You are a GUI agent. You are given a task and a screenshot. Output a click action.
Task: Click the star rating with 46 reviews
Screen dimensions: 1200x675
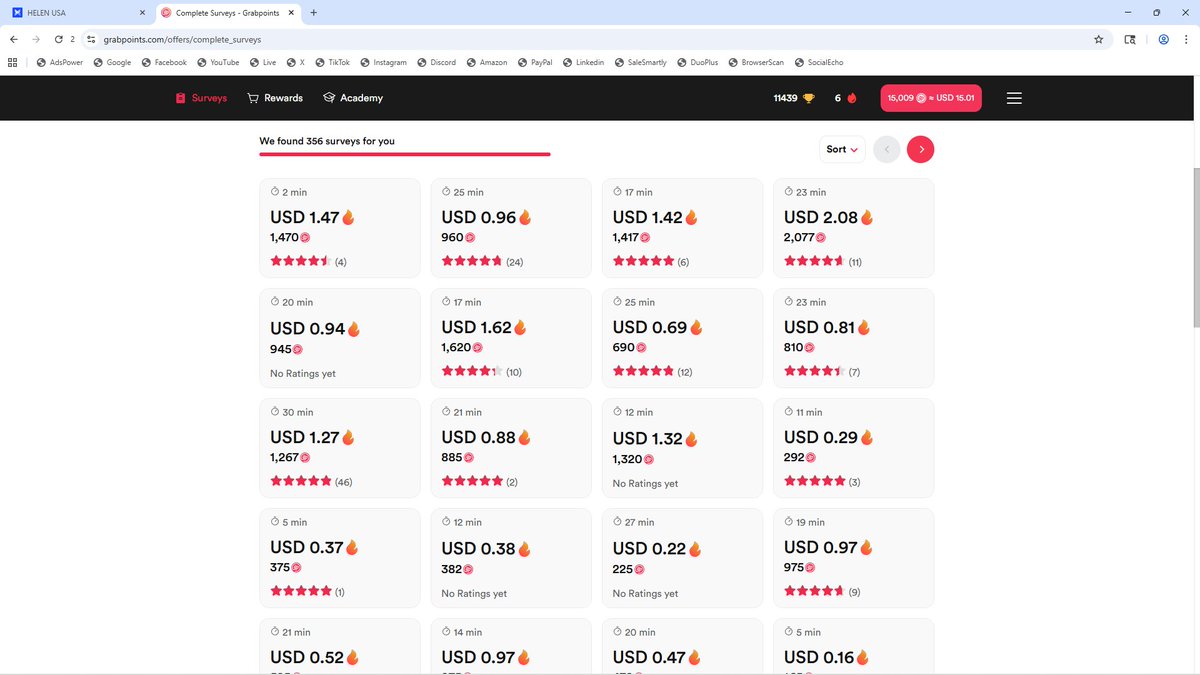pyautogui.click(x=301, y=482)
